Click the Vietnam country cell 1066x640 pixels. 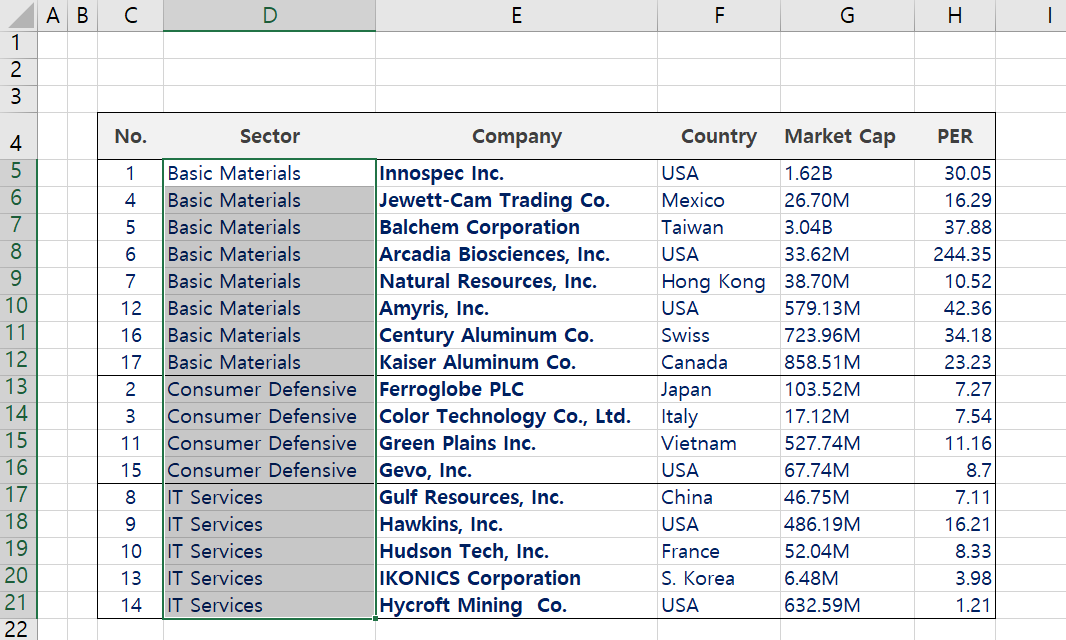(719, 443)
